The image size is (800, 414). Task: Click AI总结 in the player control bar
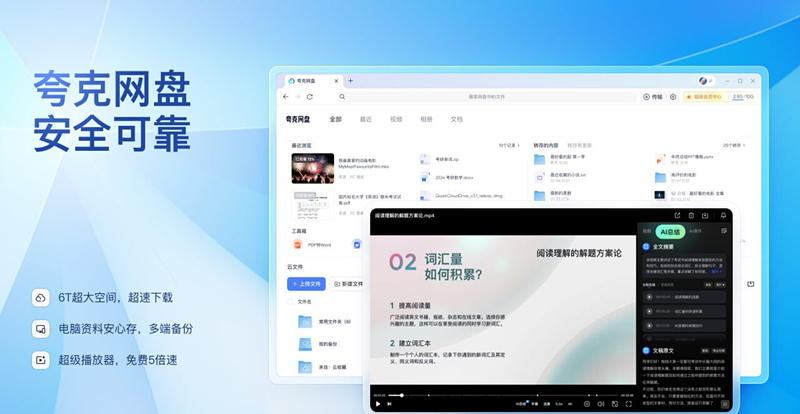click(521, 404)
